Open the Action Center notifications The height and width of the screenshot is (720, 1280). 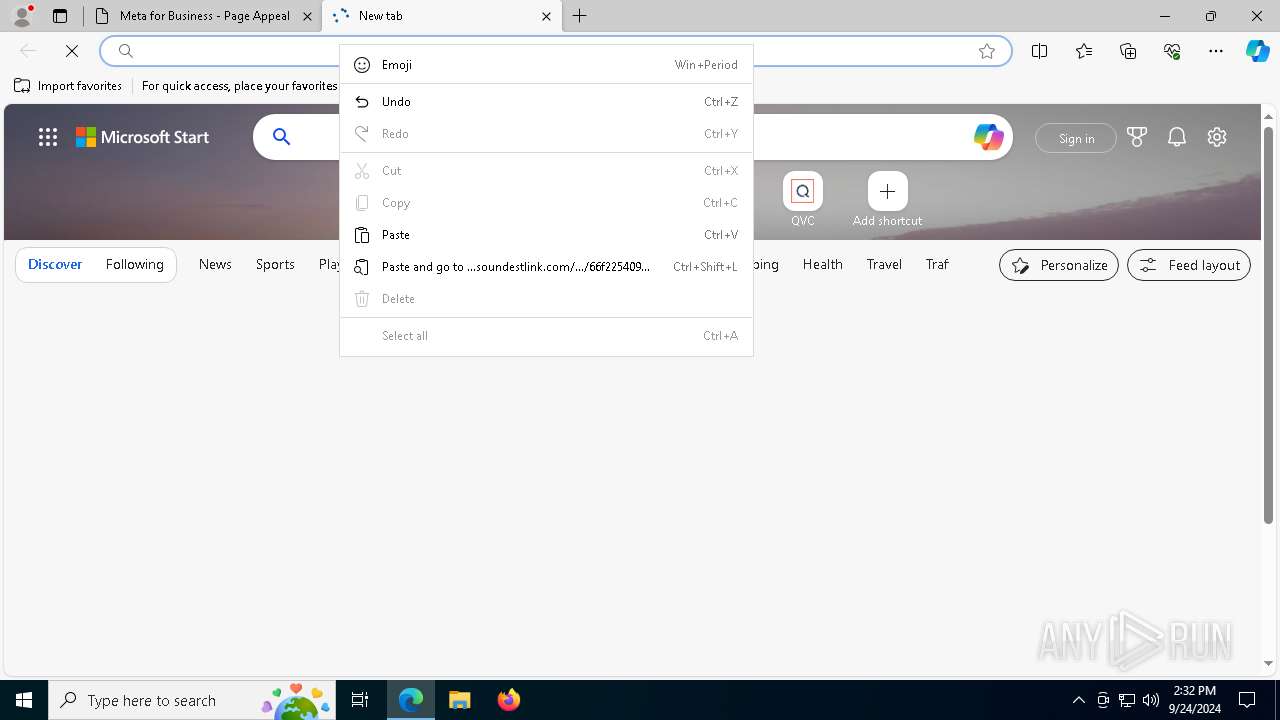(x=1247, y=700)
